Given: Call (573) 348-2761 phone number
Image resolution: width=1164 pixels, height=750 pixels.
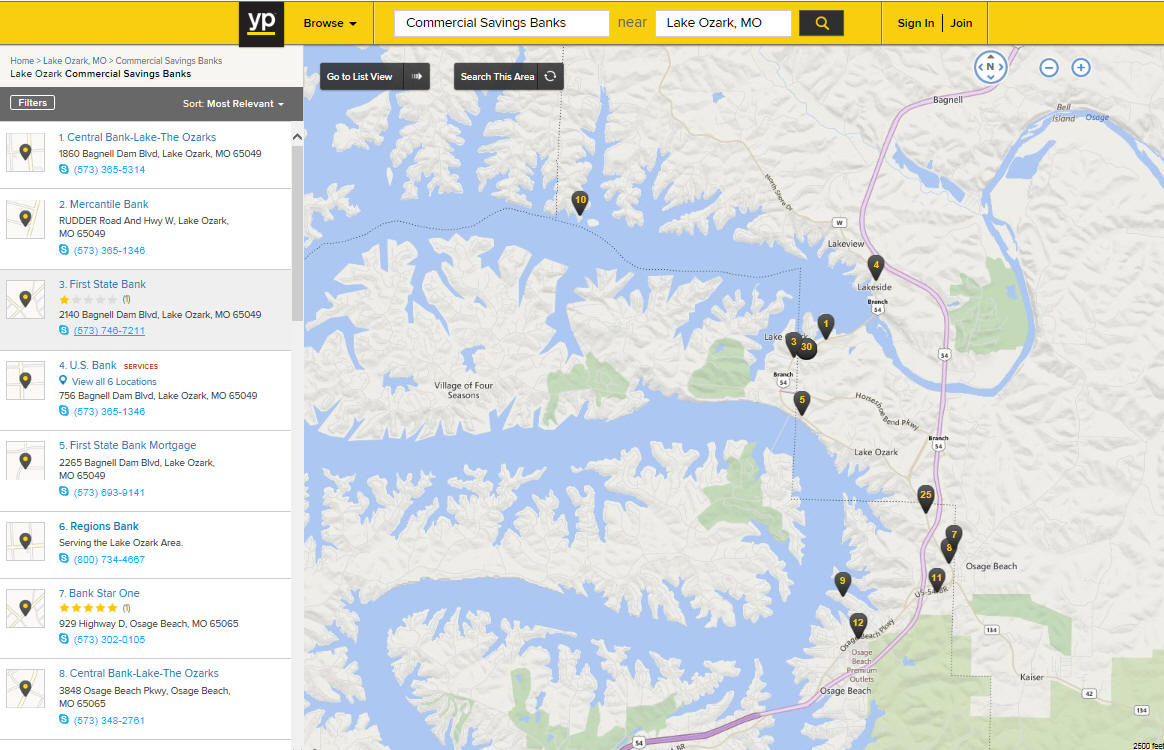Looking at the screenshot, I should [109, 721].
